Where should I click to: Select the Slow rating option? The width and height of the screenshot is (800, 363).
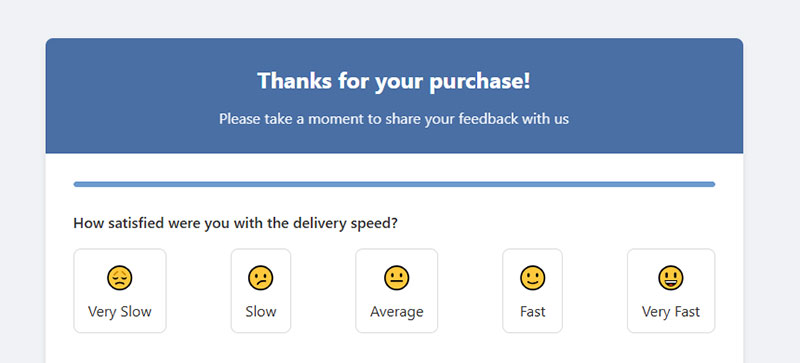pyautogui.click(x=261, y=291)
